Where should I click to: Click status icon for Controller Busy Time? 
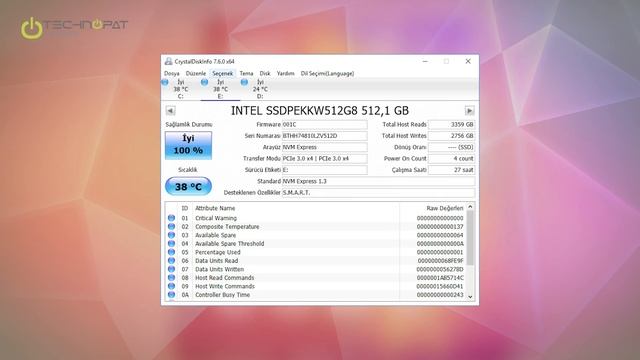point(171,295)
